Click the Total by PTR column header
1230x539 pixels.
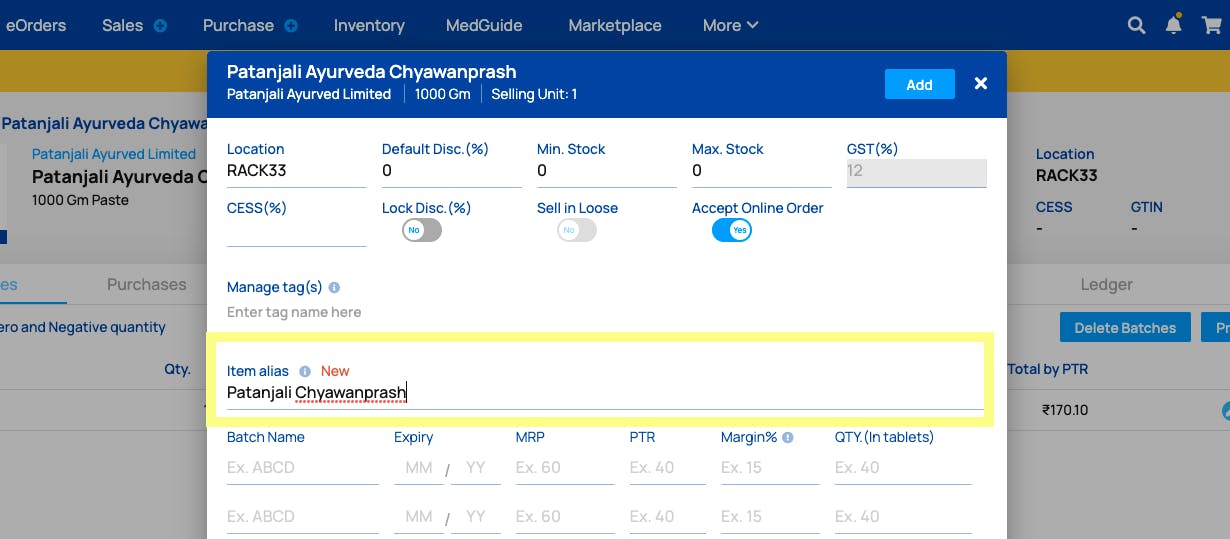(1048, 369)
